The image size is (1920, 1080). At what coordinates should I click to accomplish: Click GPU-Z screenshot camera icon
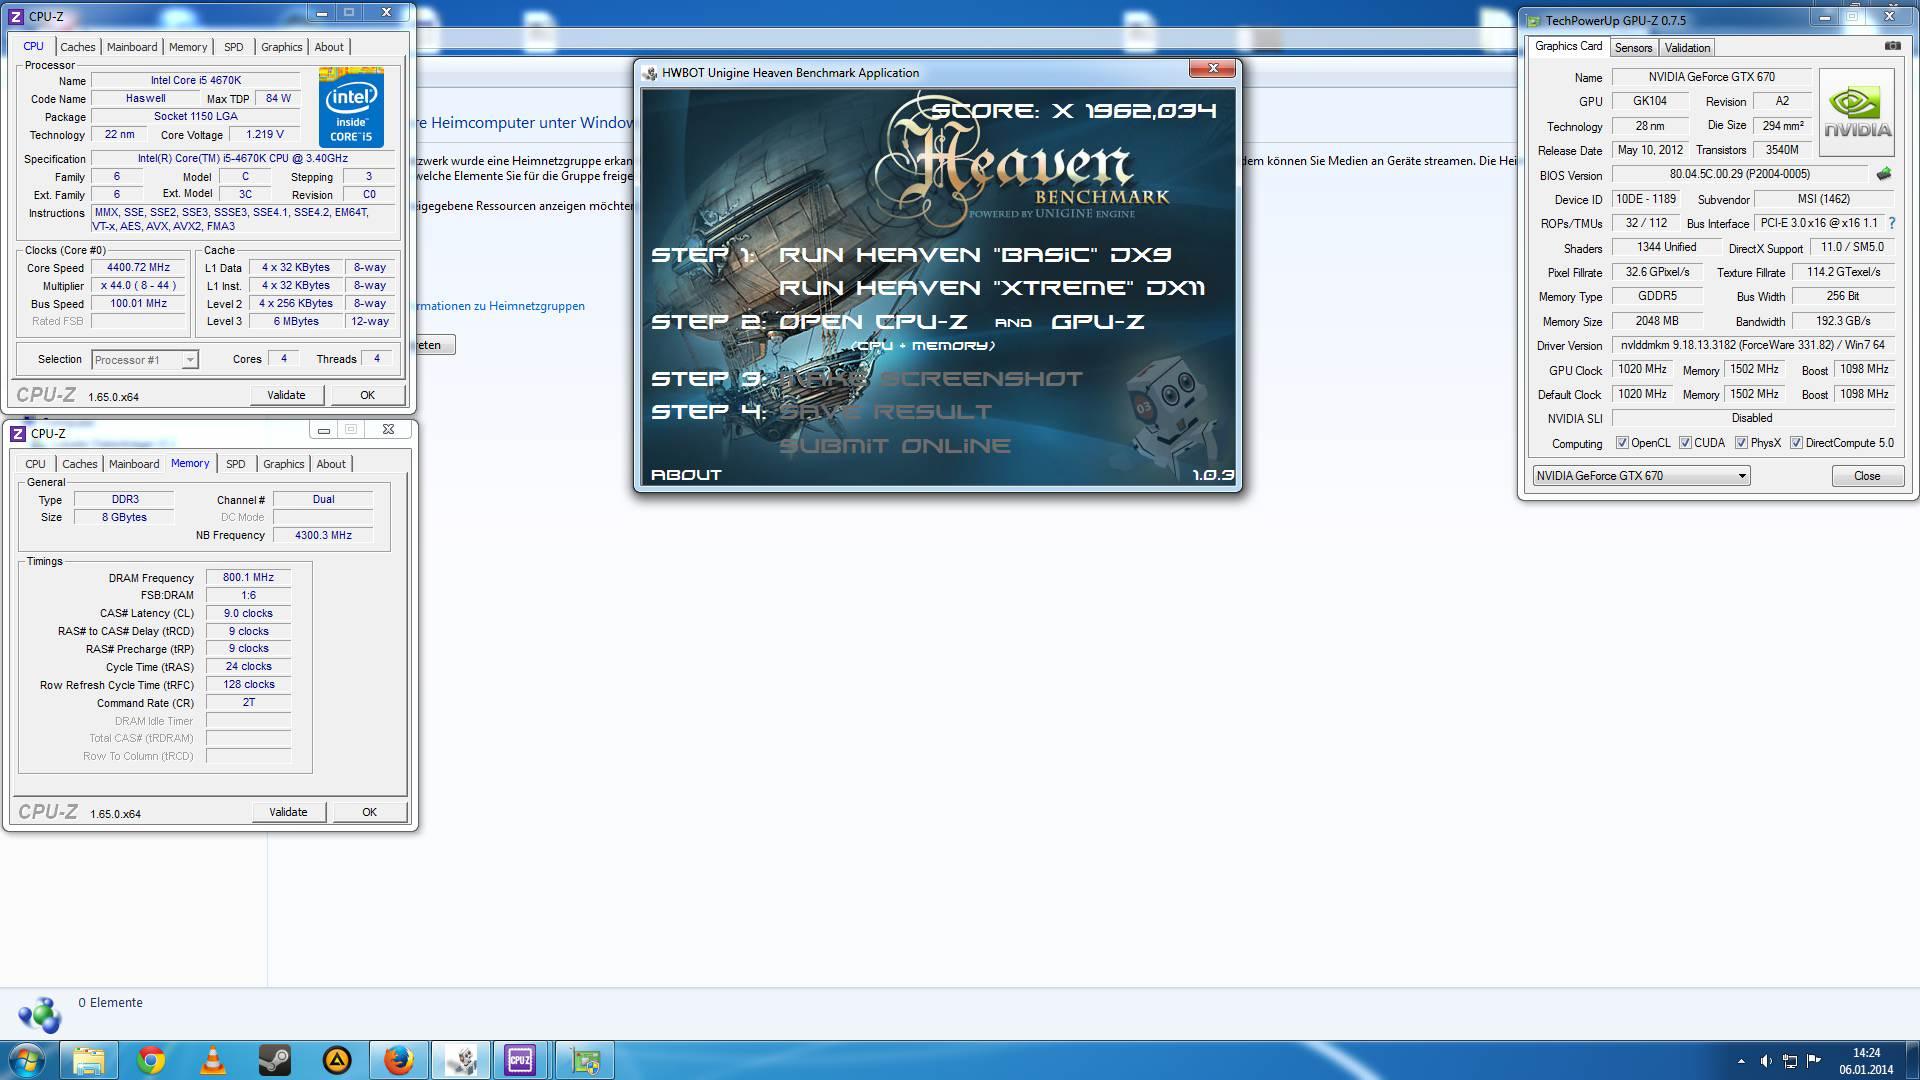tap(1892, 46)
